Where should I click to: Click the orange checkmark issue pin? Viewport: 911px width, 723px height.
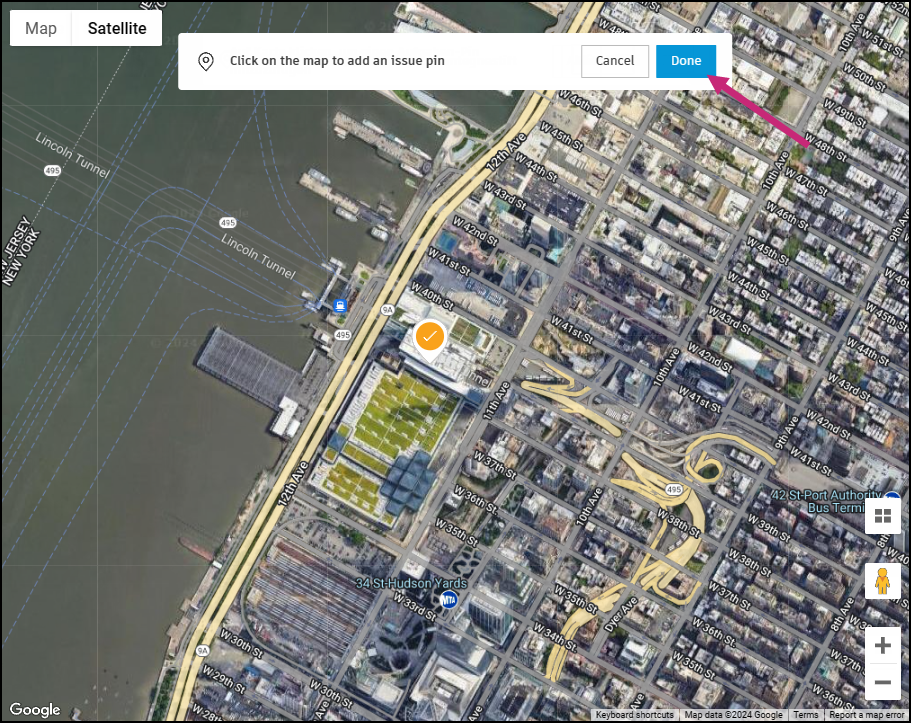click(429, 338)
